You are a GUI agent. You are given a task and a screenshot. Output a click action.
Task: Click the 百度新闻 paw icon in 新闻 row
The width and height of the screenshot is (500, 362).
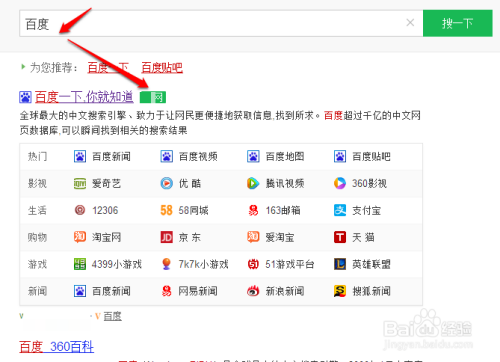click(x=80, y=291)
